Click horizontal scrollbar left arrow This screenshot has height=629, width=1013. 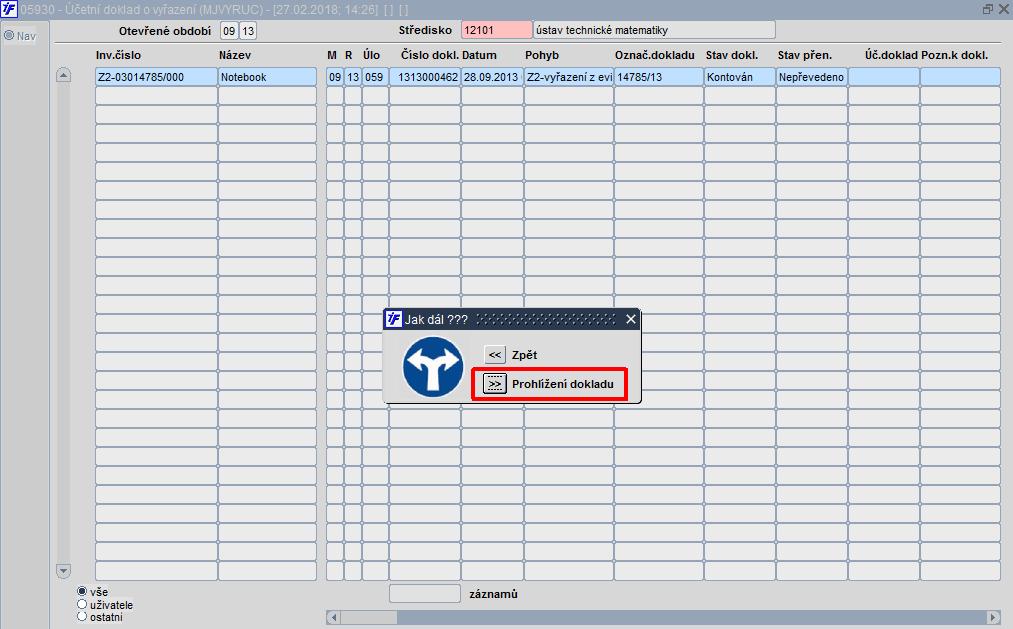point(334,617)
